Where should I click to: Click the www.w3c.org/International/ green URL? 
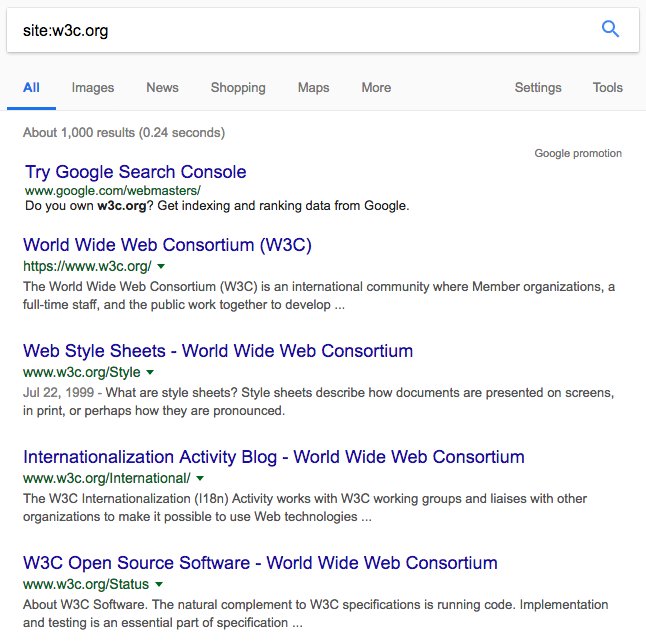[x=107, y=478]
